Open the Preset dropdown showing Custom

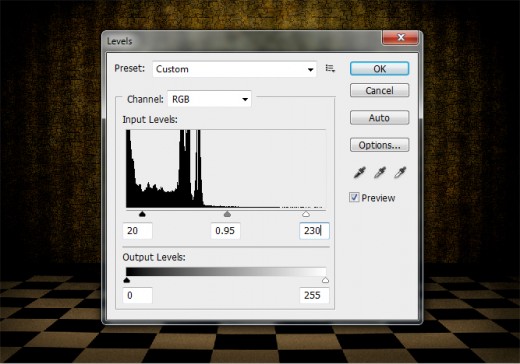tap(234, 69)
